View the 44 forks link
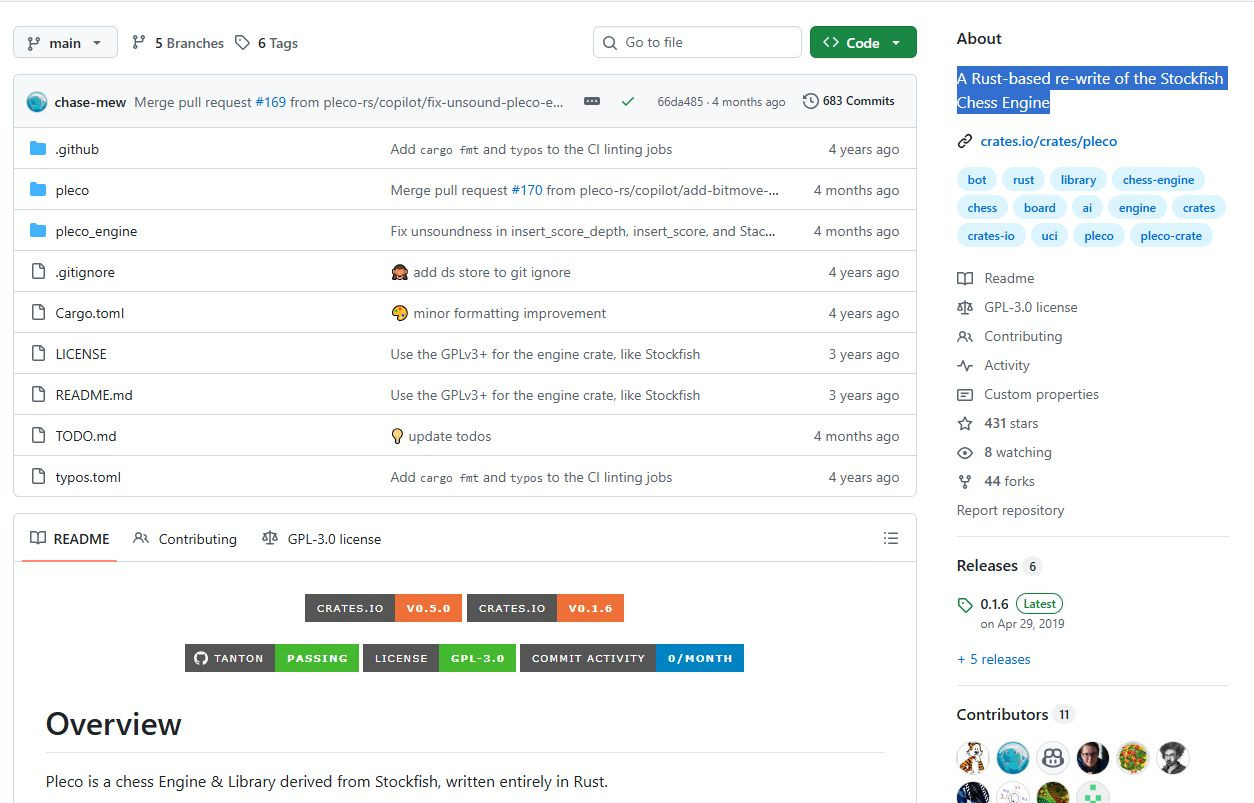This screenshot has width=1254, height=803. [996, 481]
